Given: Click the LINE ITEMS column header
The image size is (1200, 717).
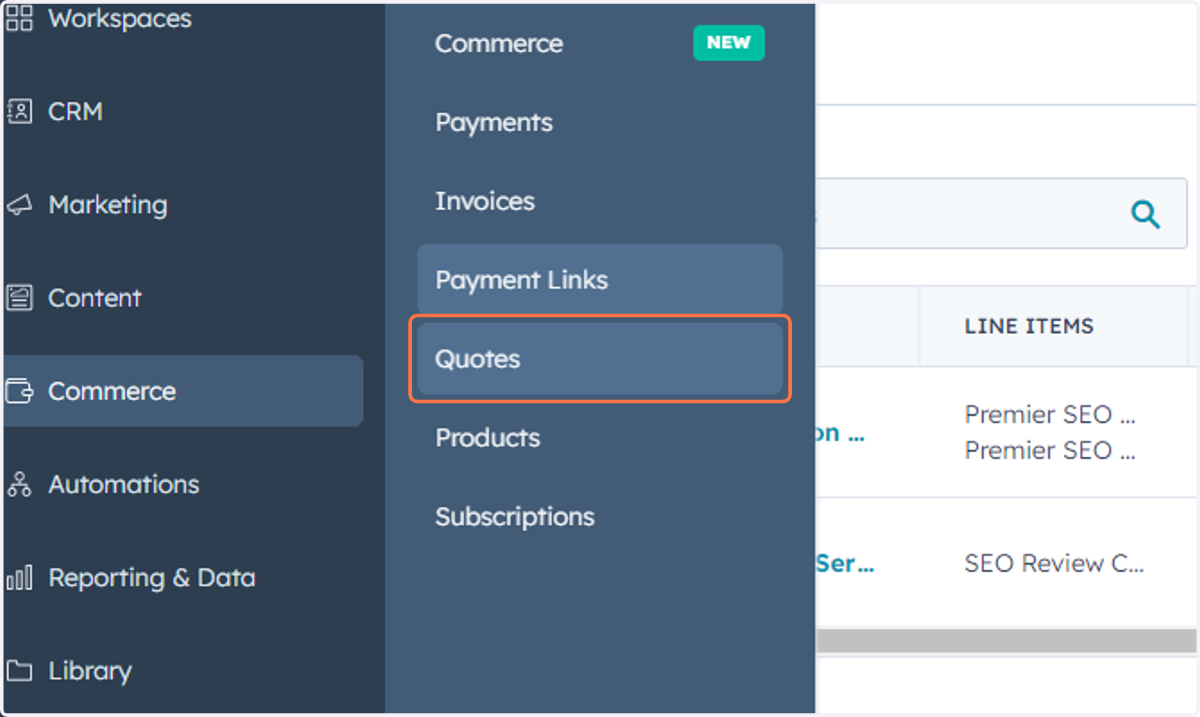Looking at the screenshot, I should (x=1029, y=326).
